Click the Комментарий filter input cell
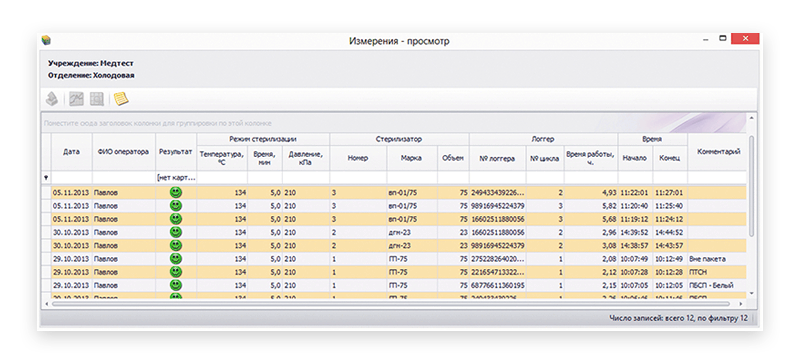Viewport: 800px width, 364px height. [x=717, y=178]
